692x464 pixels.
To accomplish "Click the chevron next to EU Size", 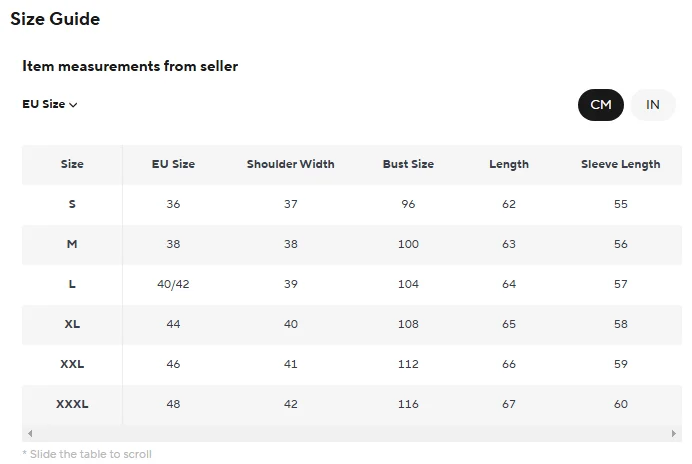I will pos(73,105).
